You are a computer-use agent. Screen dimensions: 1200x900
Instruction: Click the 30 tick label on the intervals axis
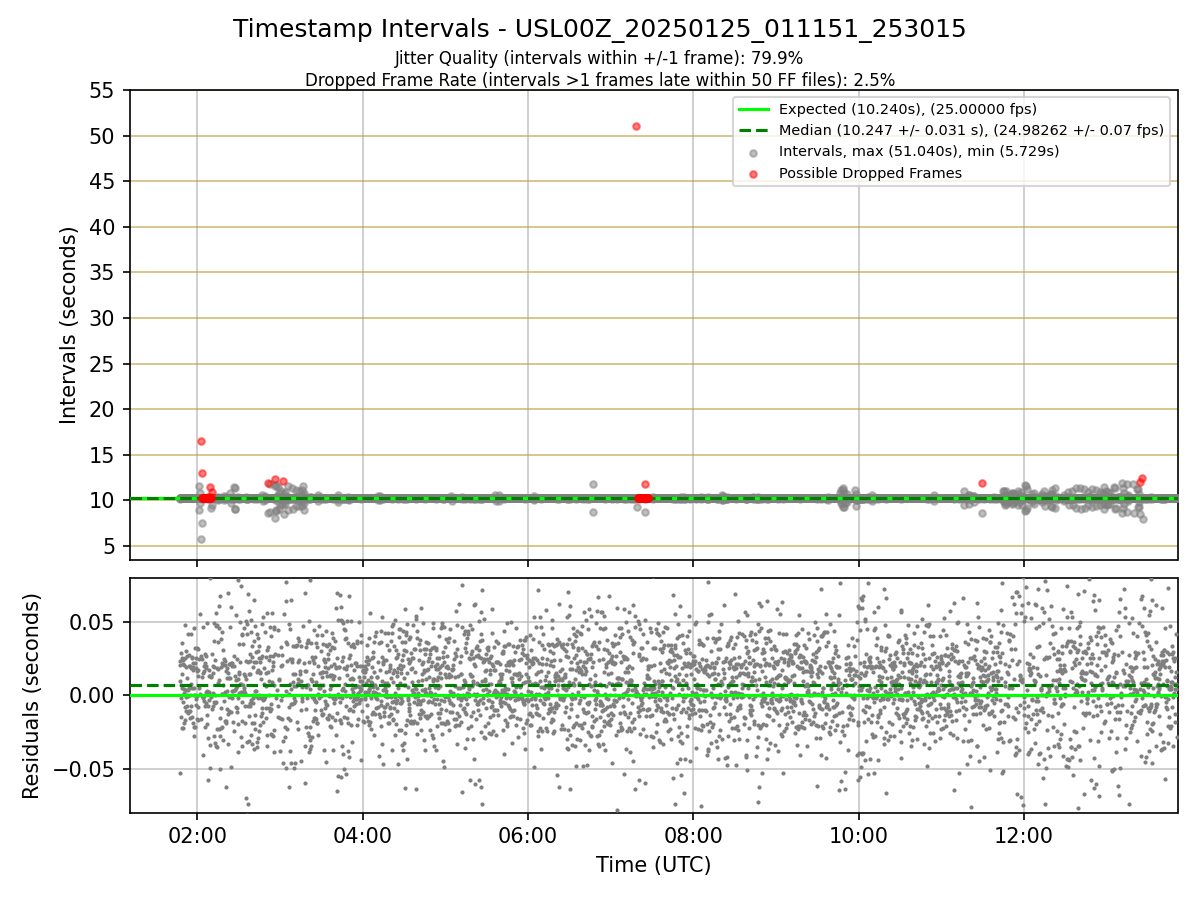103,318
